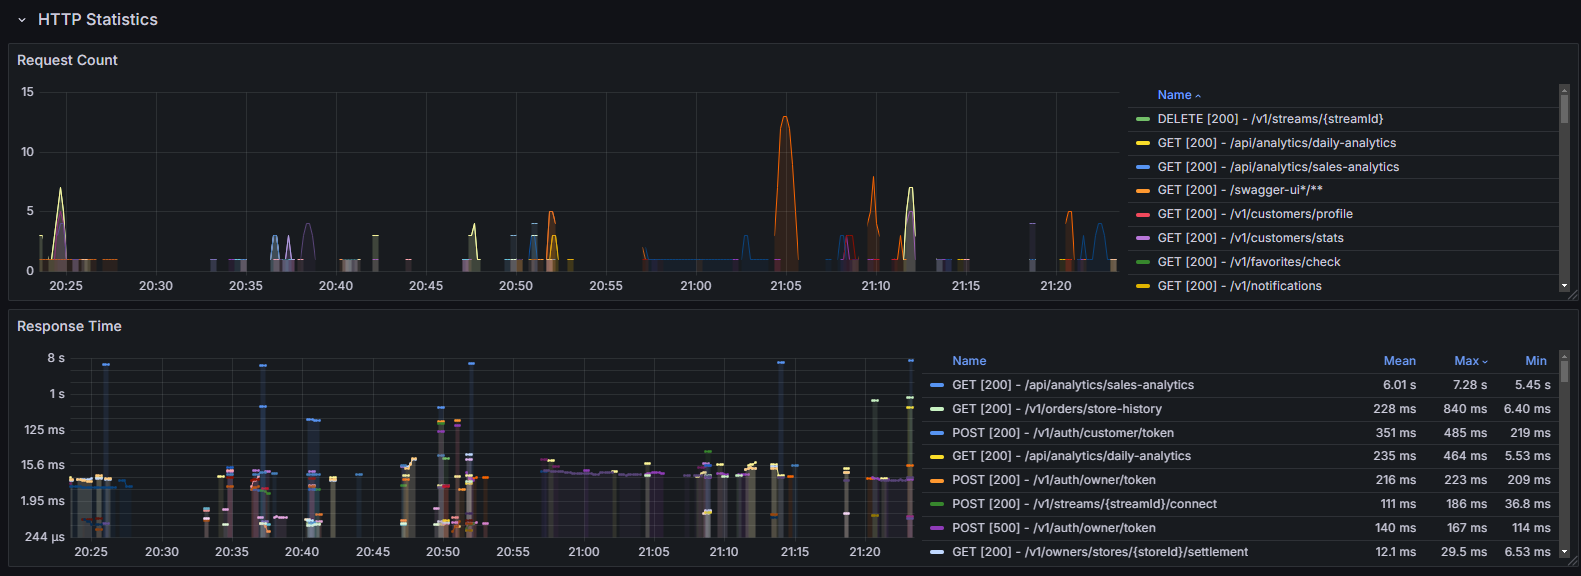Viewport: 1581px width, 576px height.
Task: Click the HTTP Statistics row title
Action: tap(98, 20)
